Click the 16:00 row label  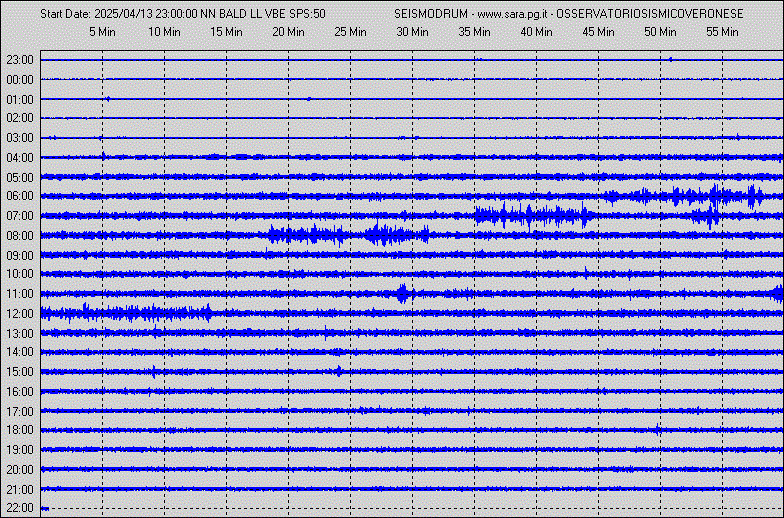tap(20, 392)
